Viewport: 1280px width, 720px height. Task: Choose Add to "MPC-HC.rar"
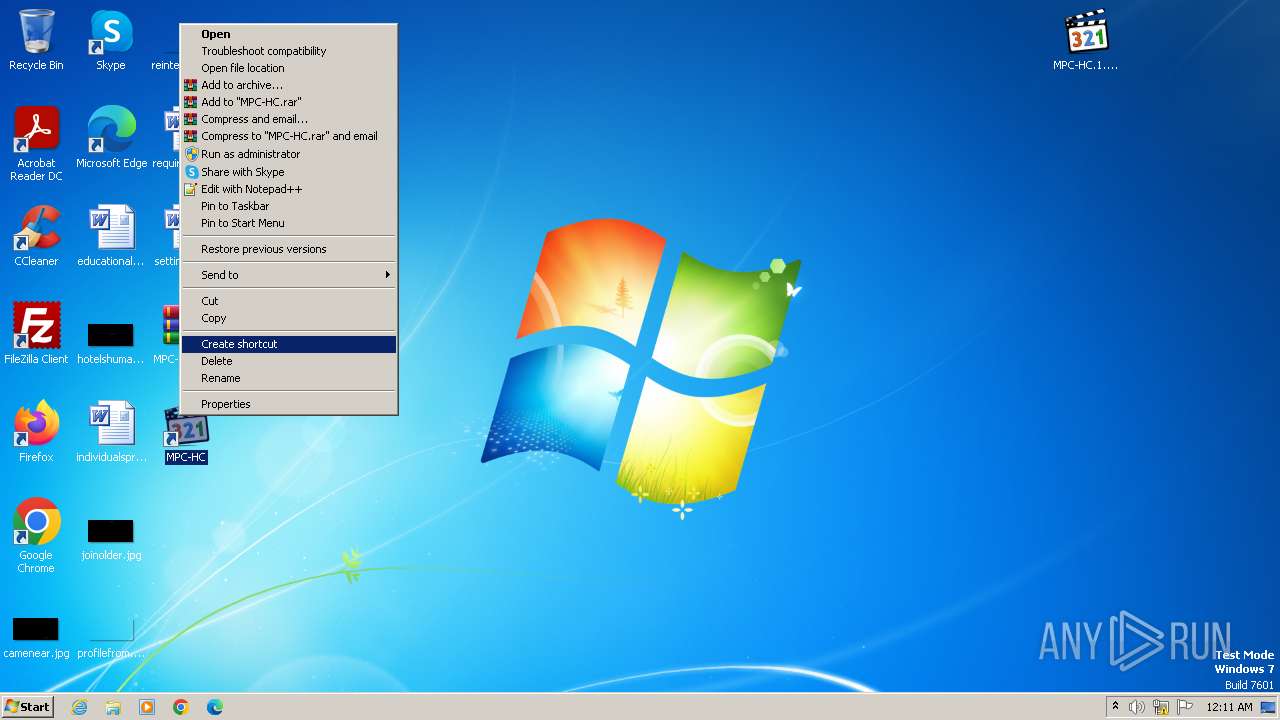[x=289, y=102]
